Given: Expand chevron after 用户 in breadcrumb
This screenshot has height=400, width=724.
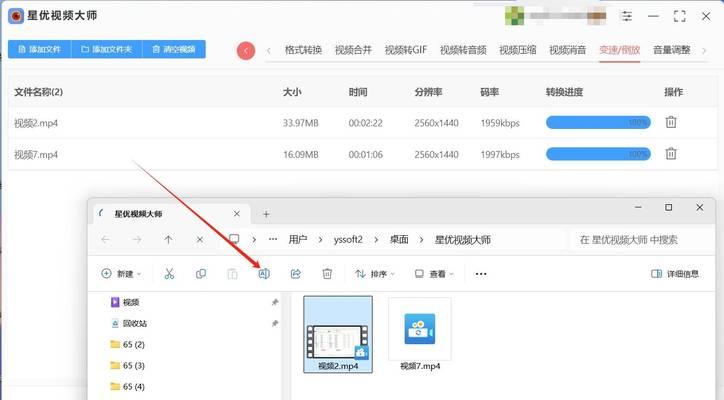Looking at the screenshot, I should pyautogui.click(x=320, y=240).
